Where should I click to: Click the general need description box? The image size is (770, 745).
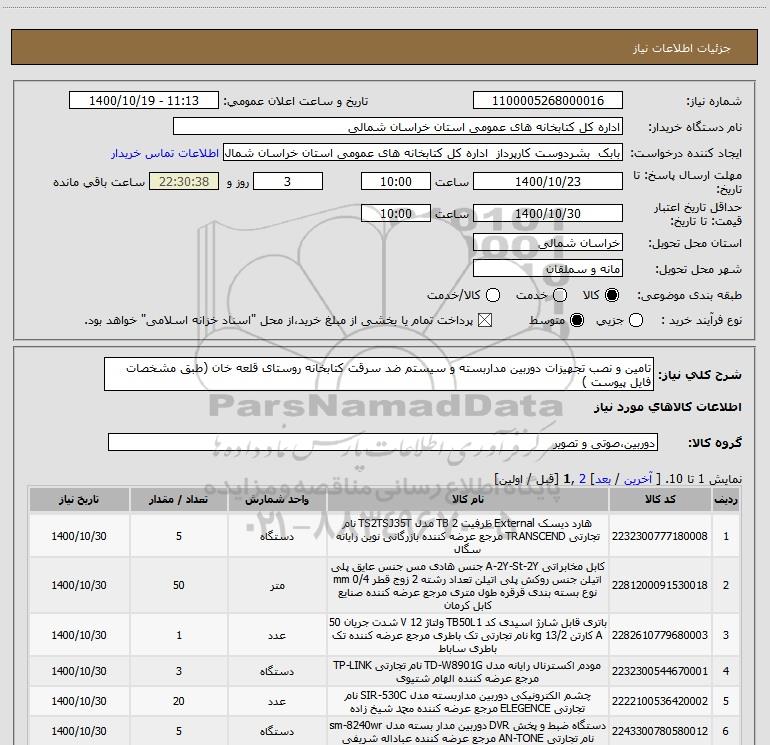[x=379, y=374]
